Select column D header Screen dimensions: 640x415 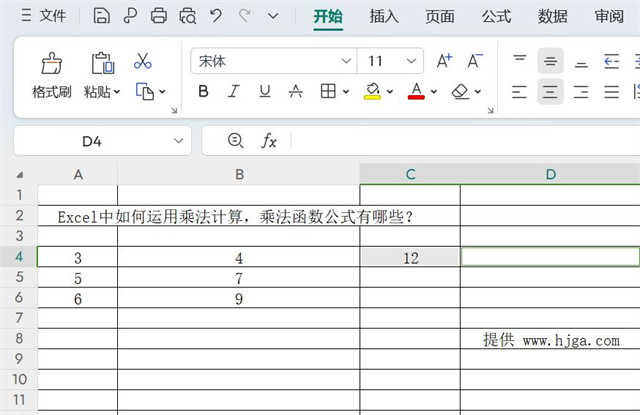point(551,175)
